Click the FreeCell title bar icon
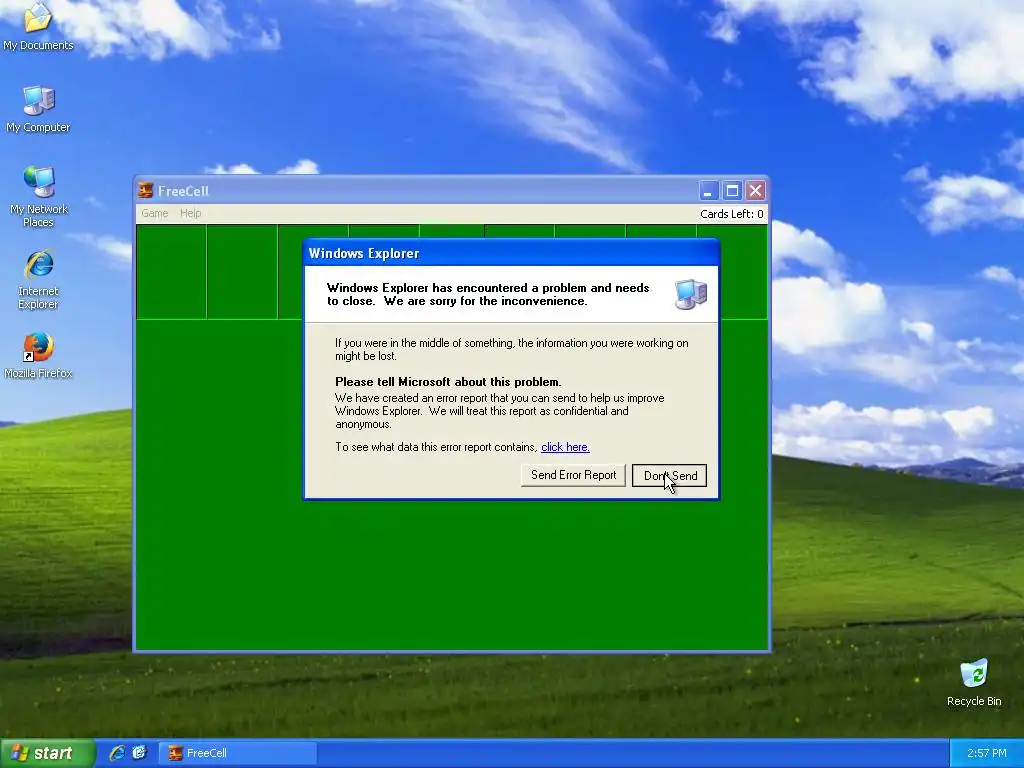 pyautogui.click(x=146, y=191)
